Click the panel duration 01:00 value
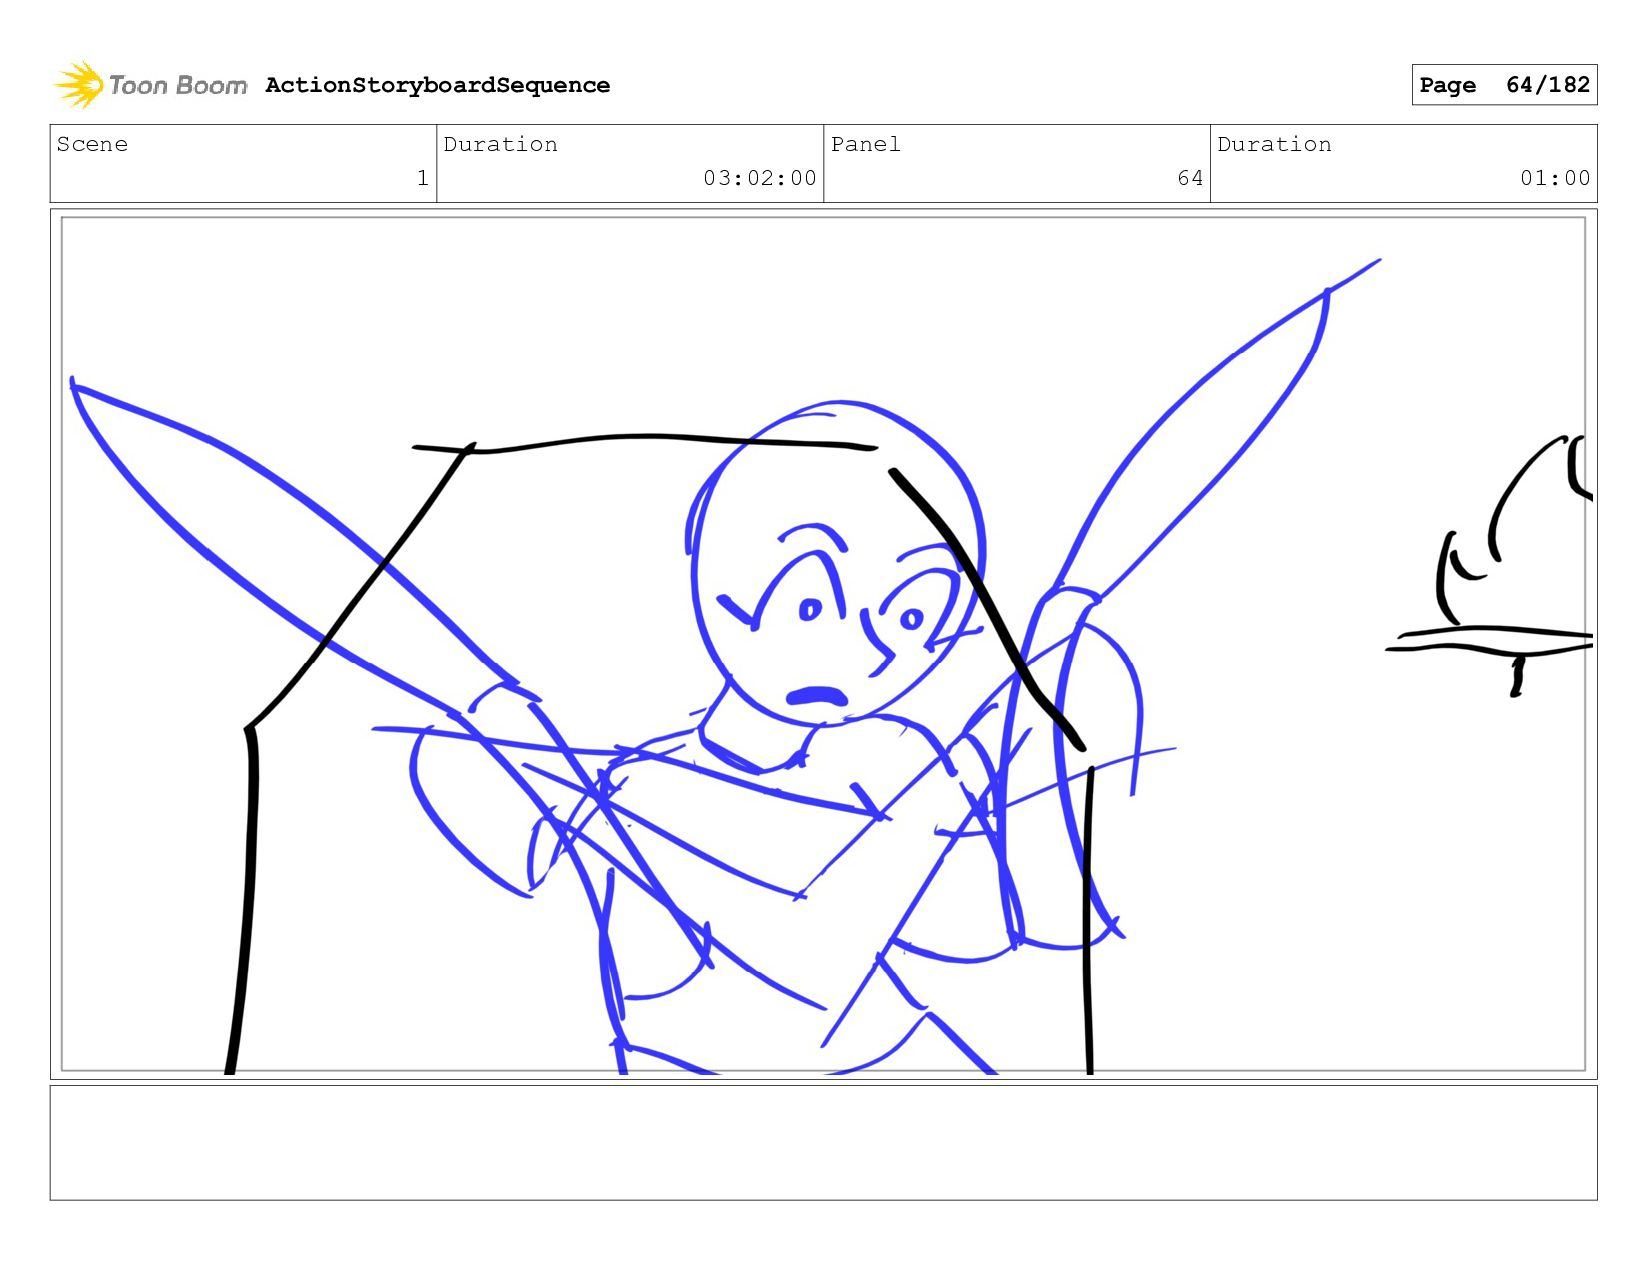This screenshot has height=1275, width=1650. 1555,178
